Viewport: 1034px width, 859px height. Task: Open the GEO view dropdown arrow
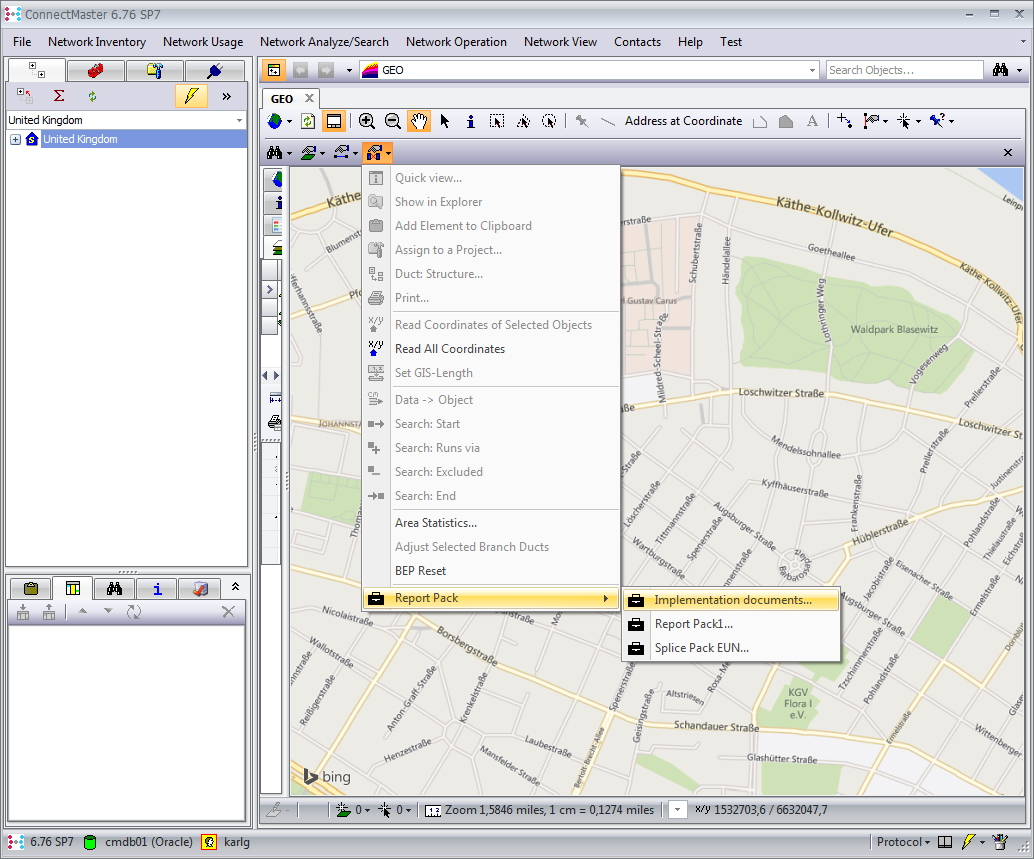pos(812,70)
